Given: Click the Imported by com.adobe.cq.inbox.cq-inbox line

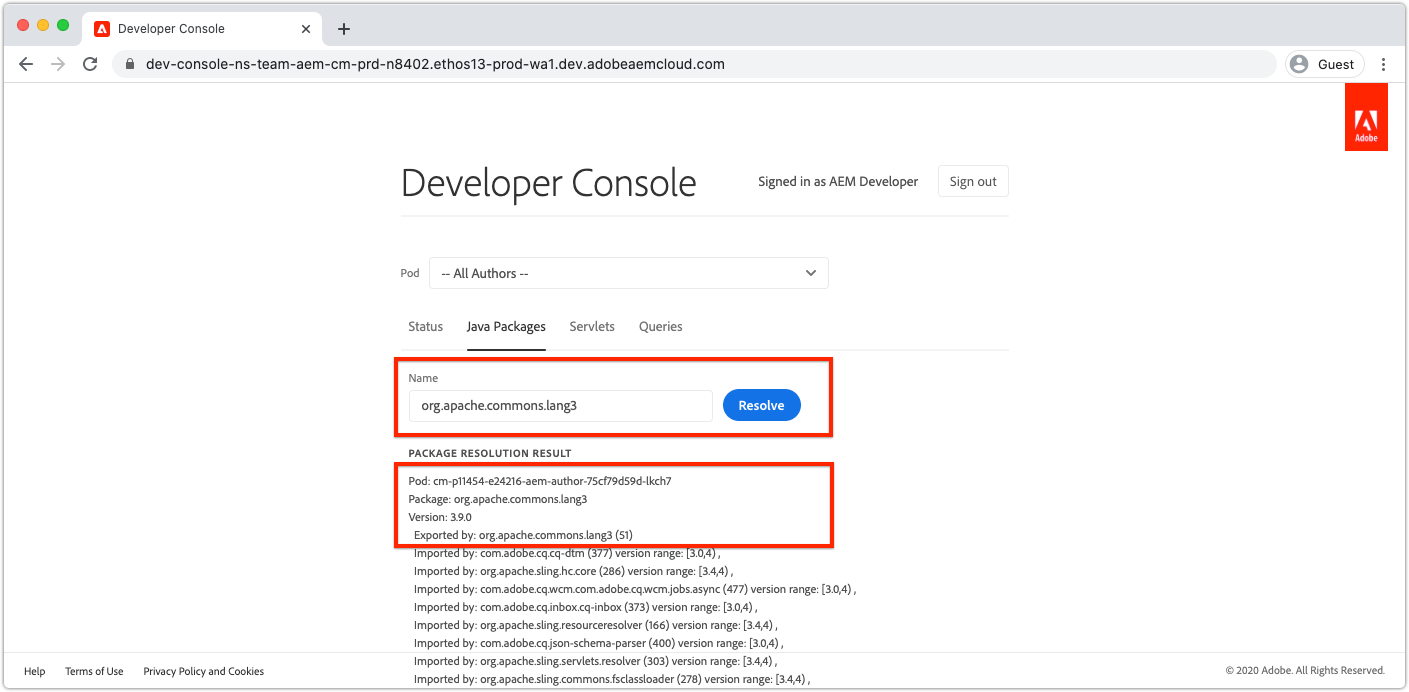Looking at the screenshot, I should pyautogui.click(x=585, y=607).
